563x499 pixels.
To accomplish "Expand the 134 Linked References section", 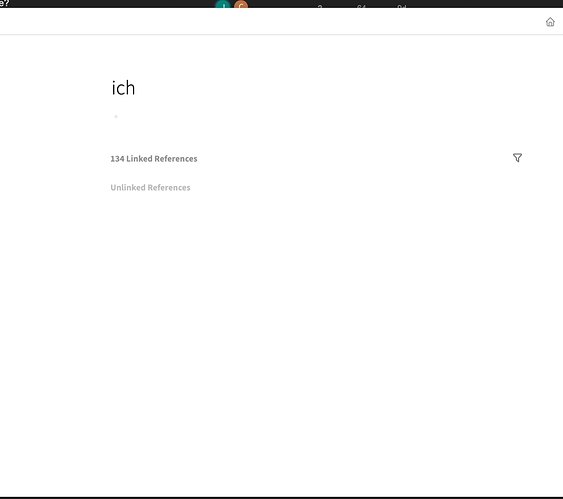I will tap(154, 159).
